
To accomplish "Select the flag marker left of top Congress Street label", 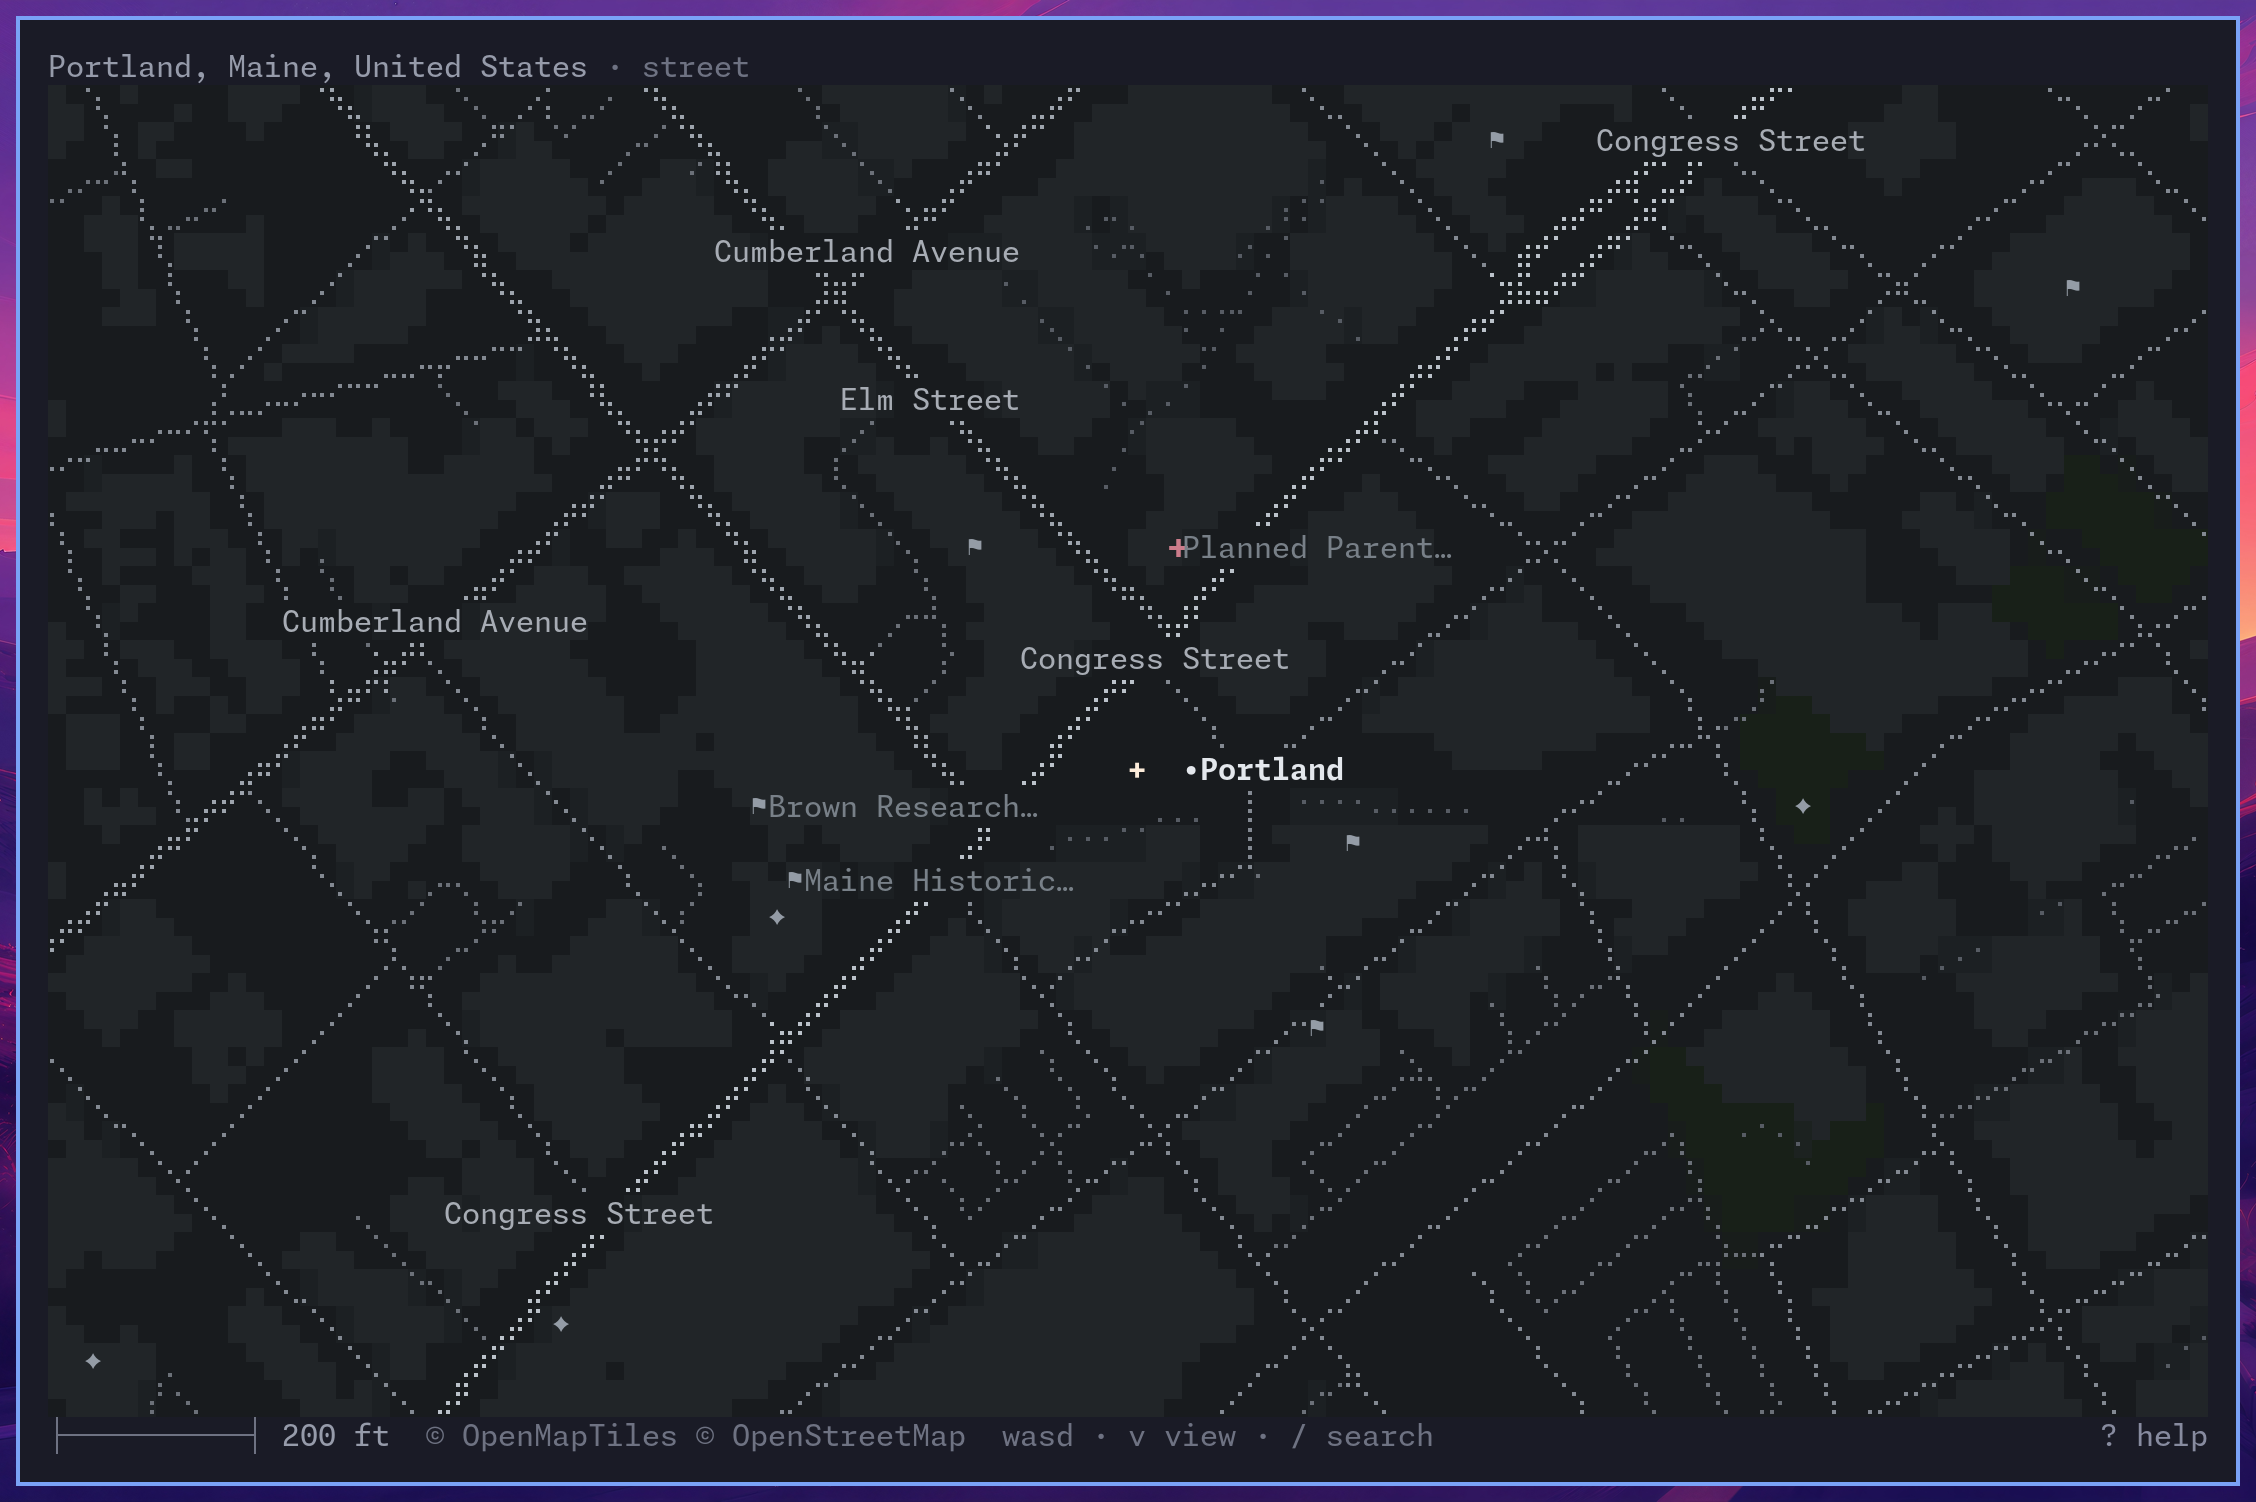I will click(1497, 140).
